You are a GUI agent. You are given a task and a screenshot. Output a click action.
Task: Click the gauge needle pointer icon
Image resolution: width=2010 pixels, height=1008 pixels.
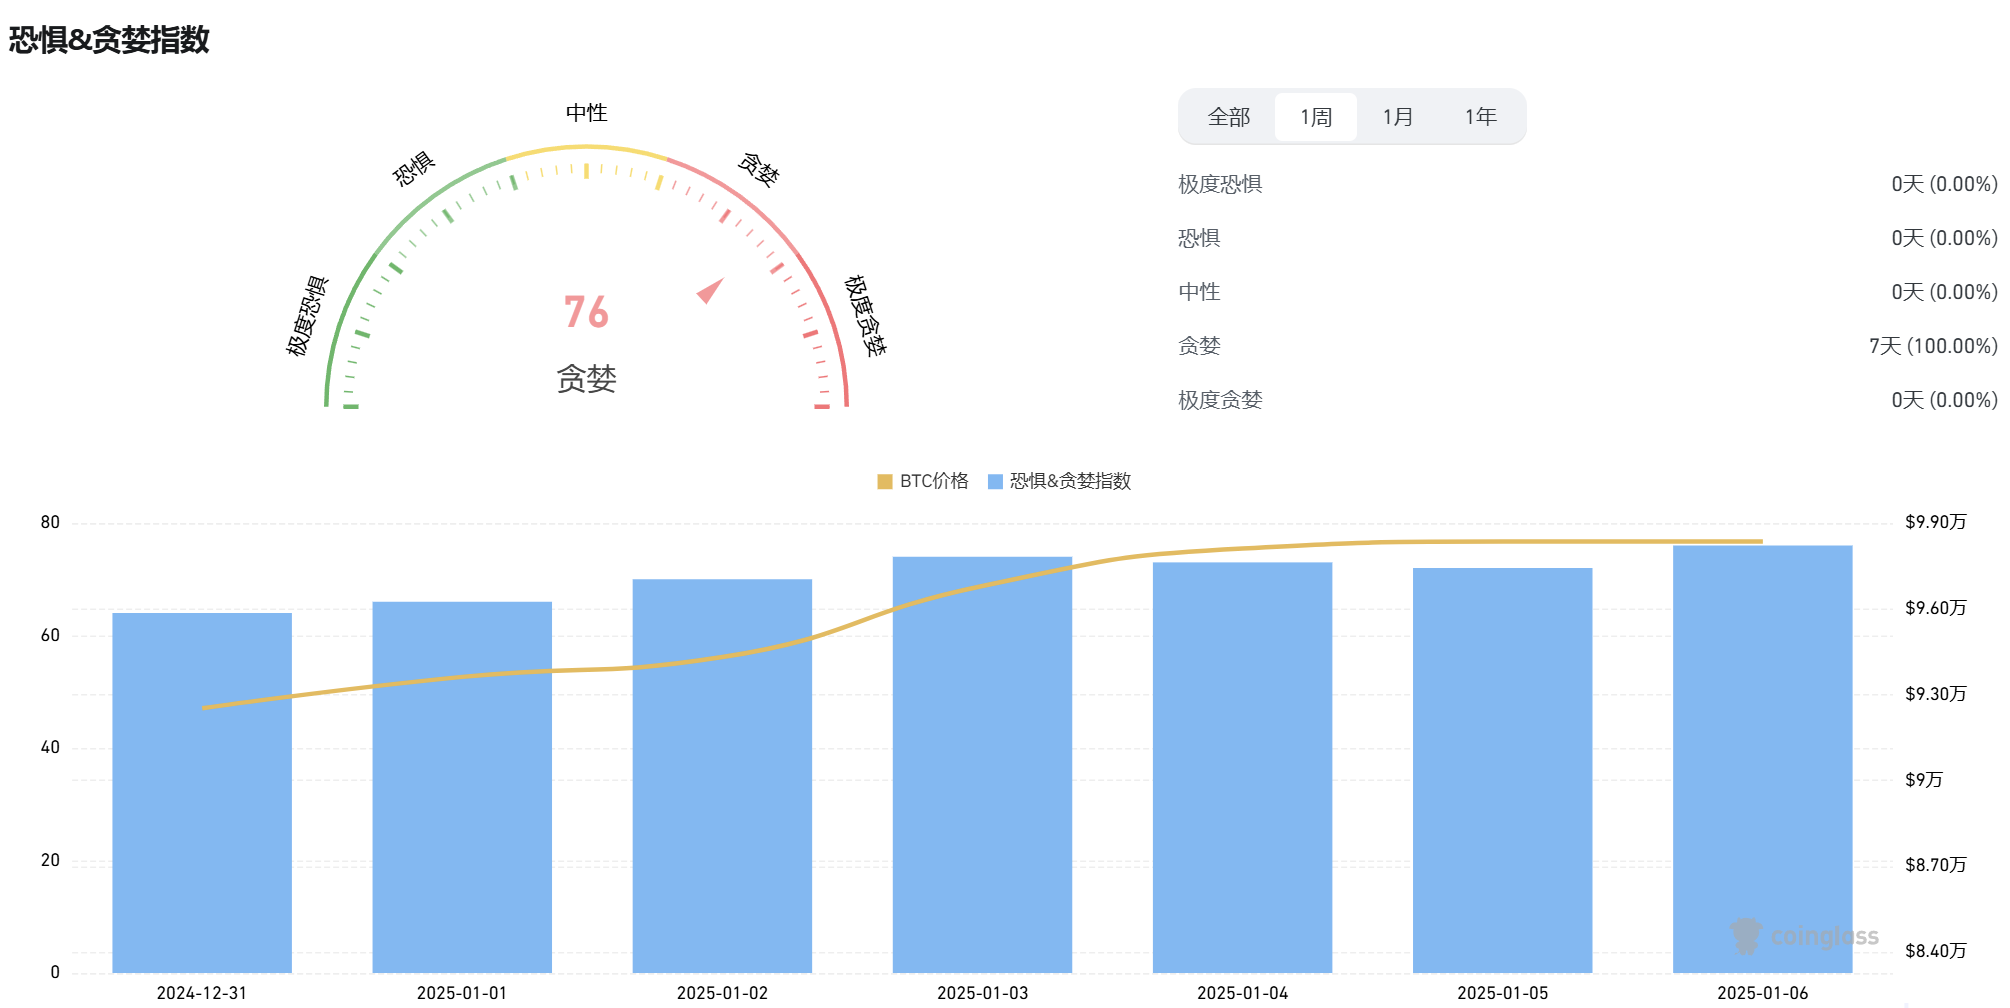coord(710,290)
